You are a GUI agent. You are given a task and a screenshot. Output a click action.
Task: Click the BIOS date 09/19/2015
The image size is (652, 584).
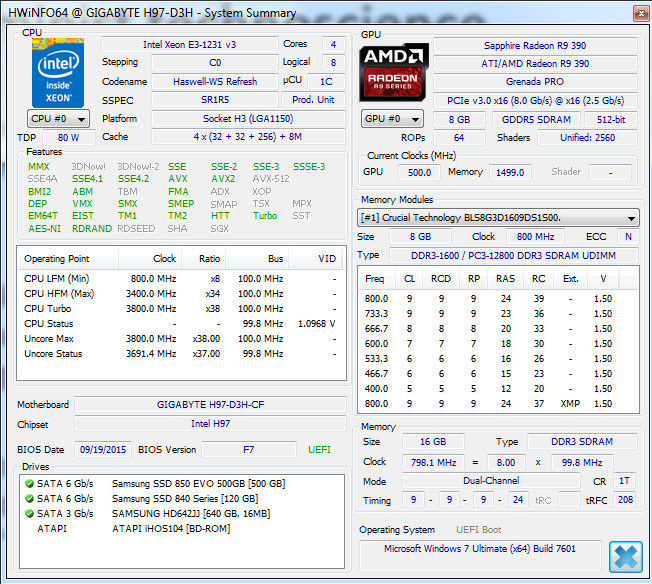[x=103, y=450]
